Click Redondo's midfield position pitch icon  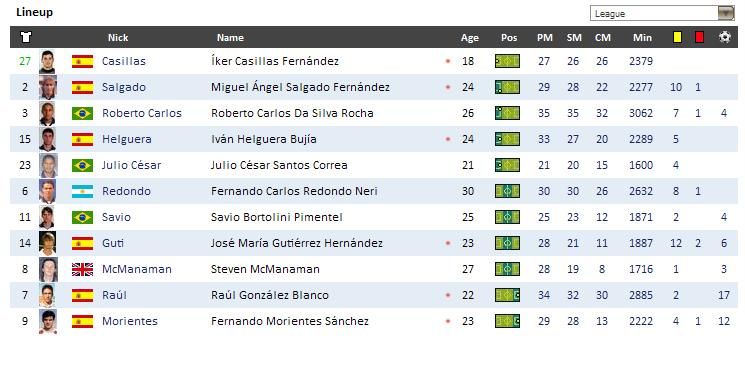pyautogui.click(x=507, y=191)
